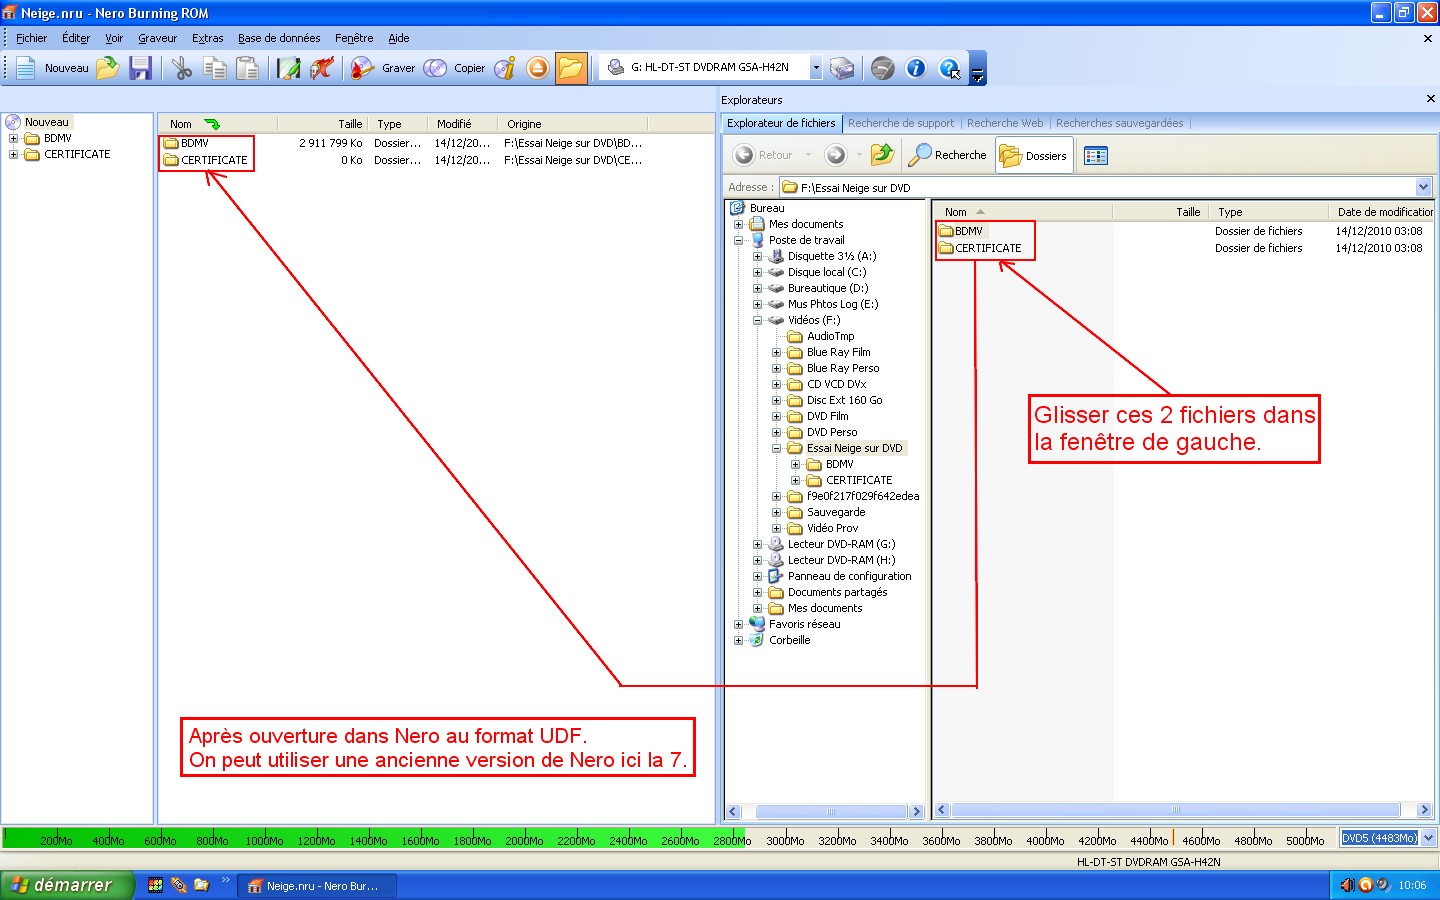
Task: Expand Blue Ray Film folder node
Action: pyautogui.click(x=777, y=352)
